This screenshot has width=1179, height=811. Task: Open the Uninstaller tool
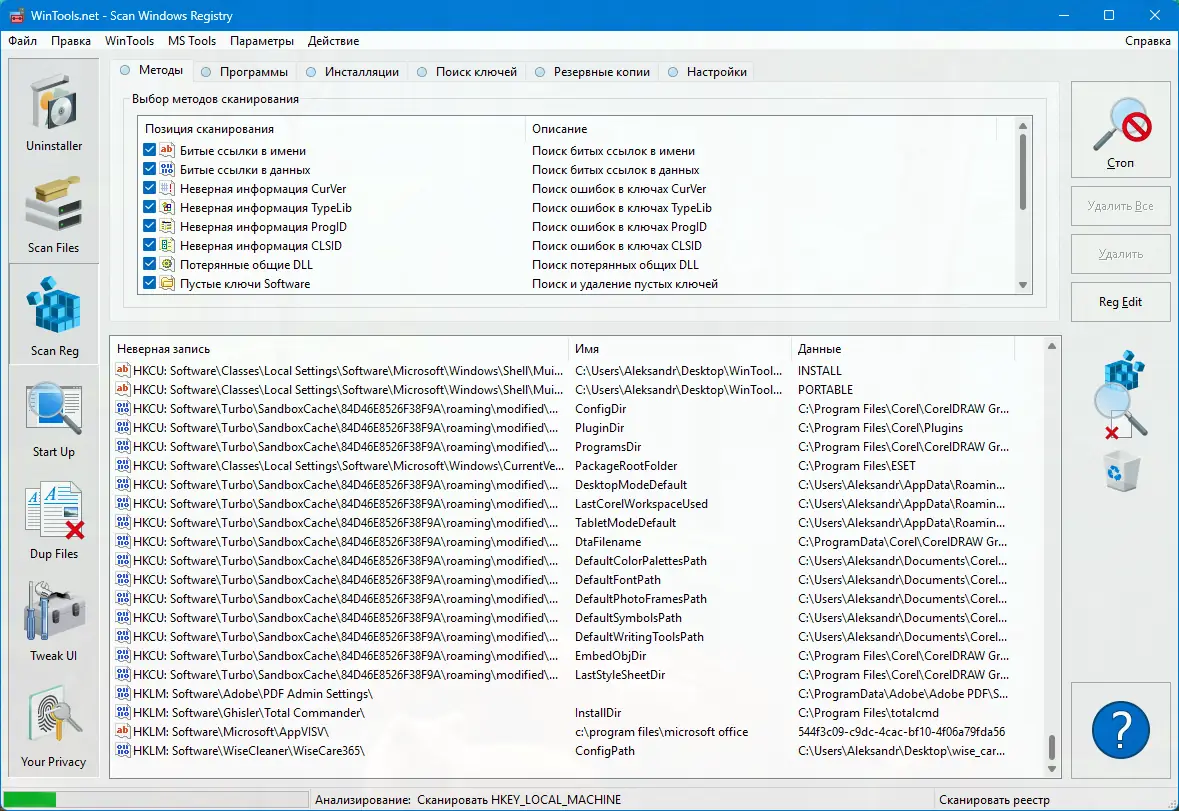coord(53,110)
